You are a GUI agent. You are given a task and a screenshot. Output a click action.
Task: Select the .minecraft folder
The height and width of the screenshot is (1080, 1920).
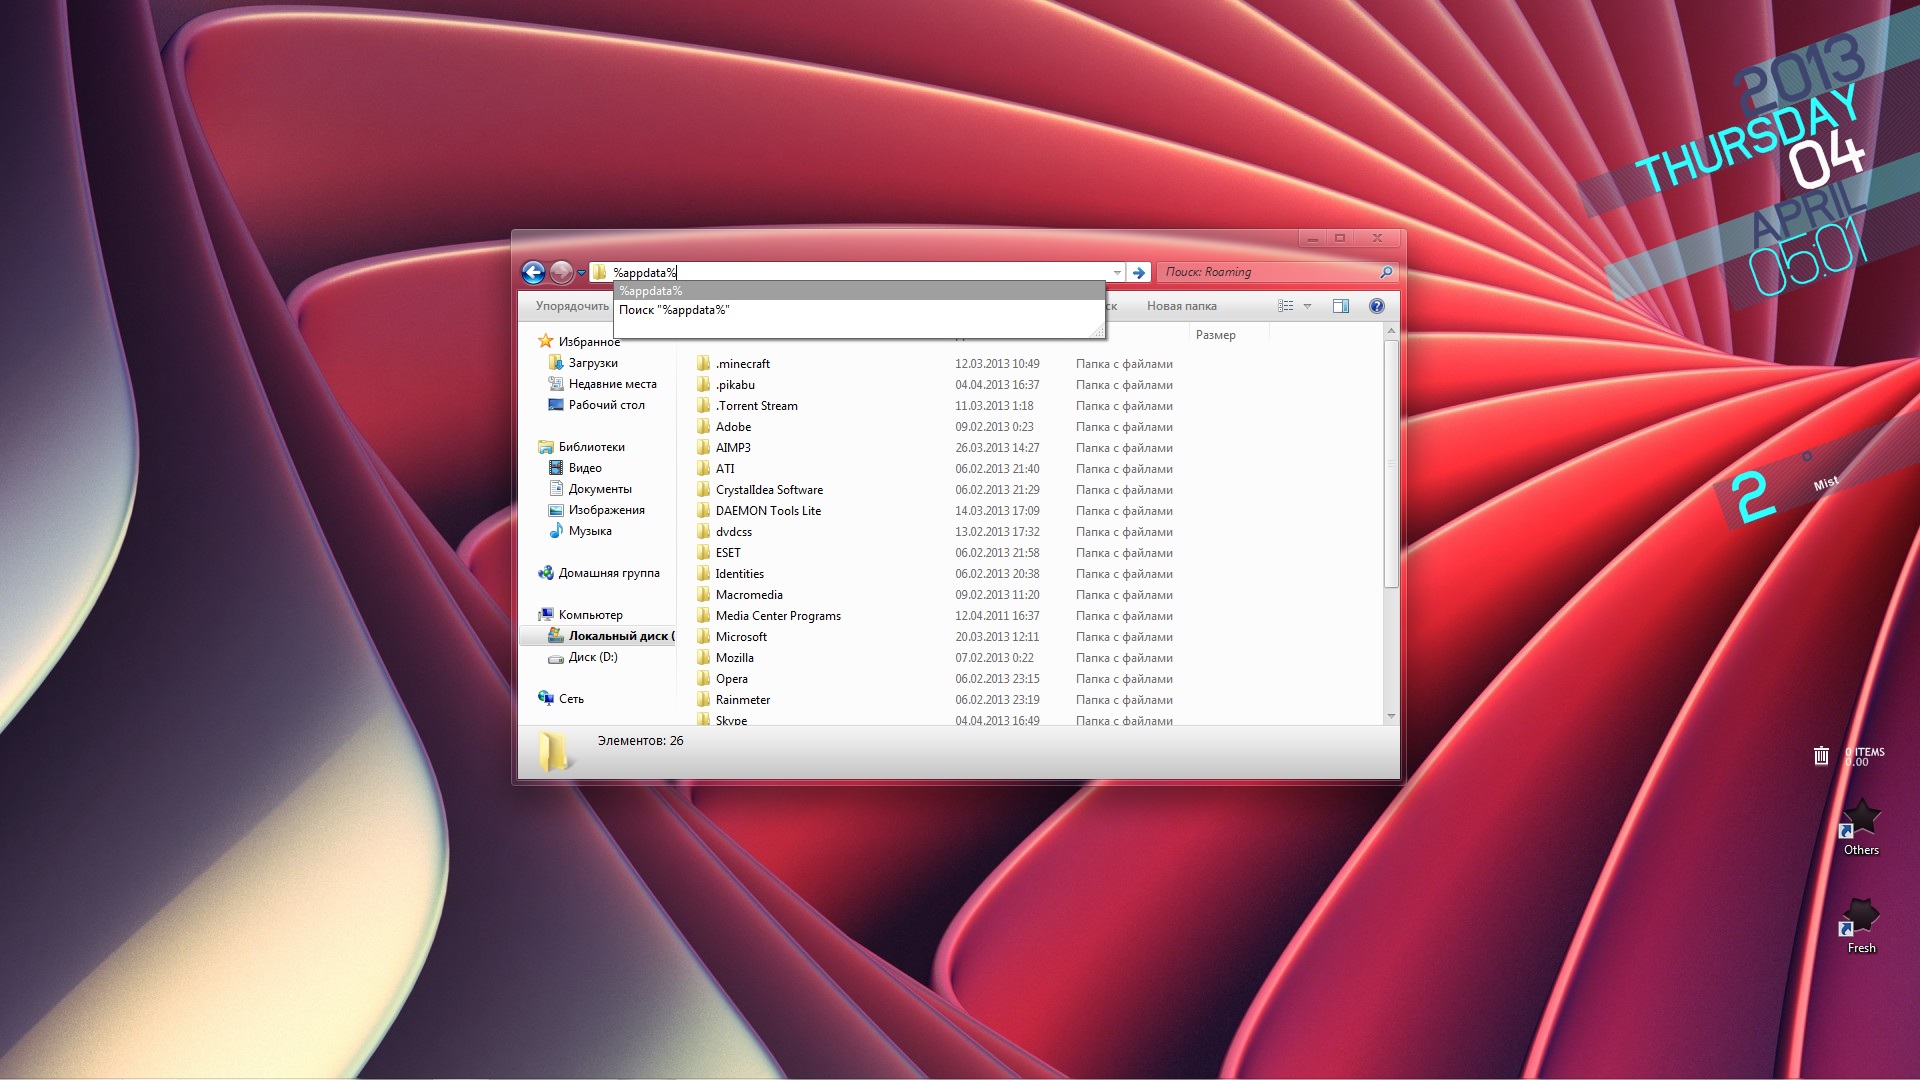pos(742,364)
